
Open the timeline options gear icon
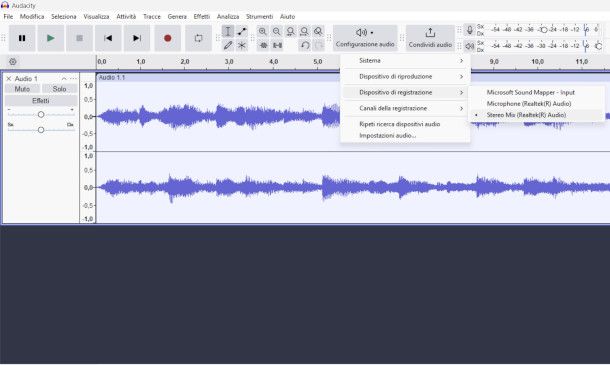click(x=13, y=61)
